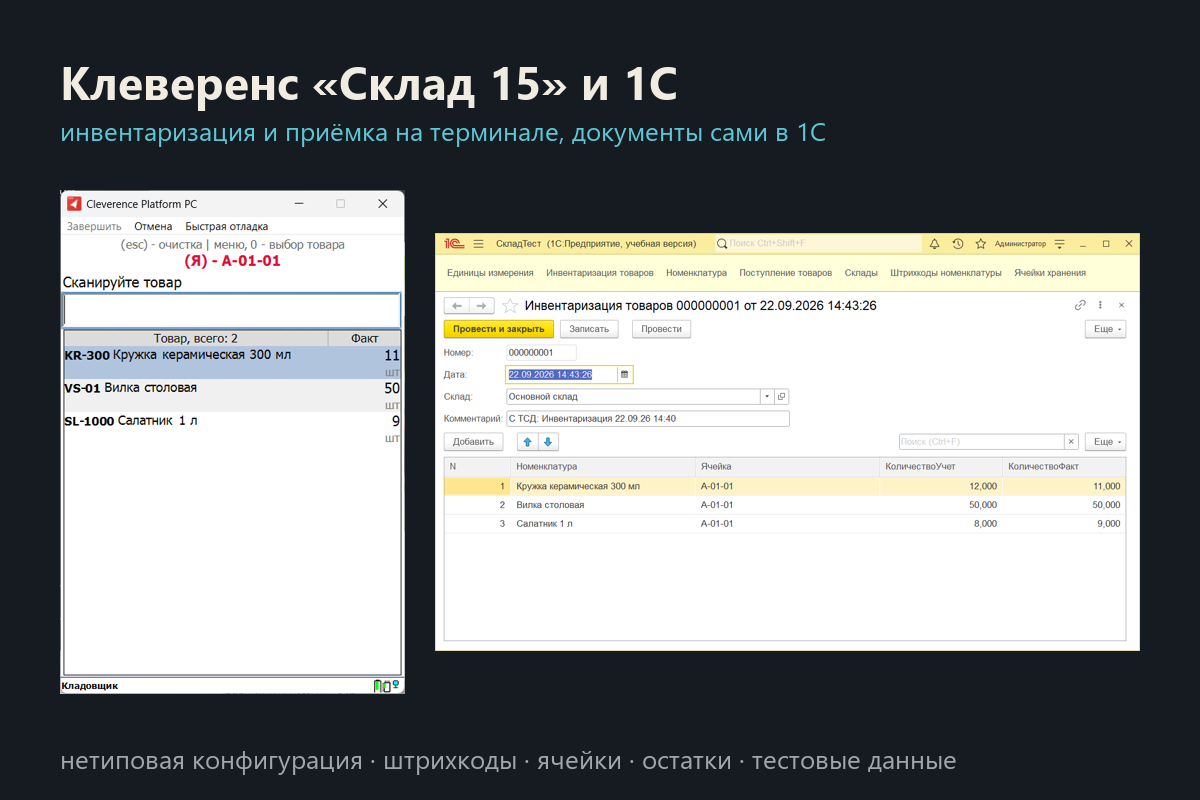The height and width of the screenshot is (800, 1200).
Task: Go forward with the right arrow button
Action: pyautogui.click(x=482, y=305)
